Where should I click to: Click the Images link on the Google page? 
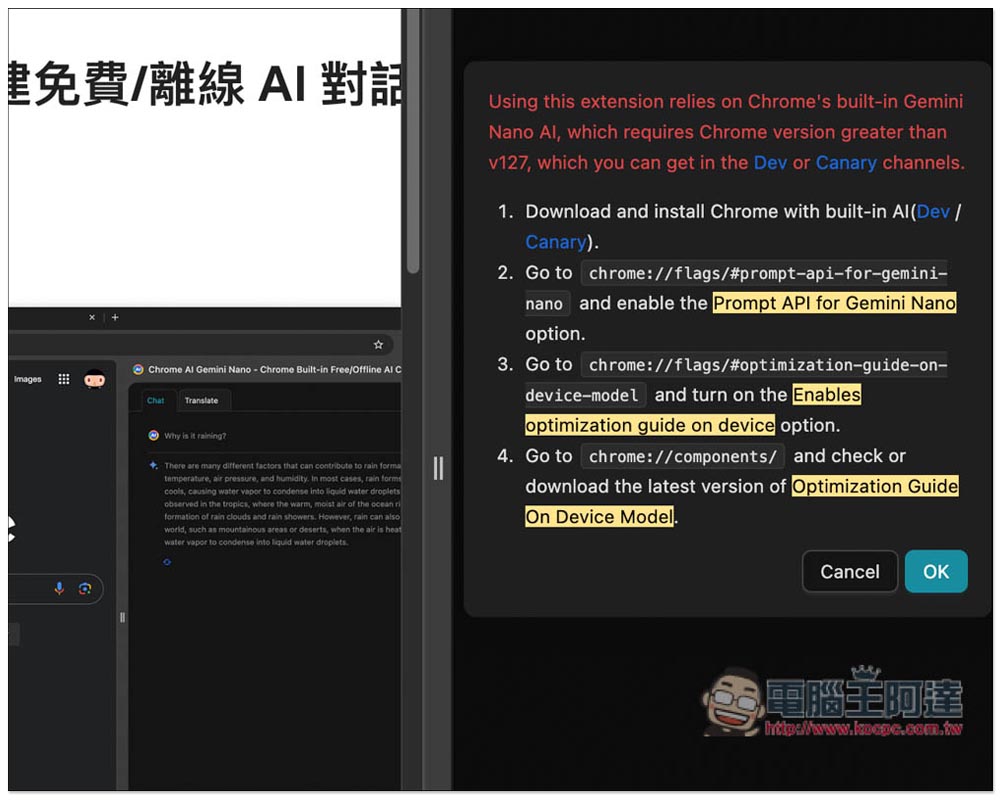coord(27,379)
